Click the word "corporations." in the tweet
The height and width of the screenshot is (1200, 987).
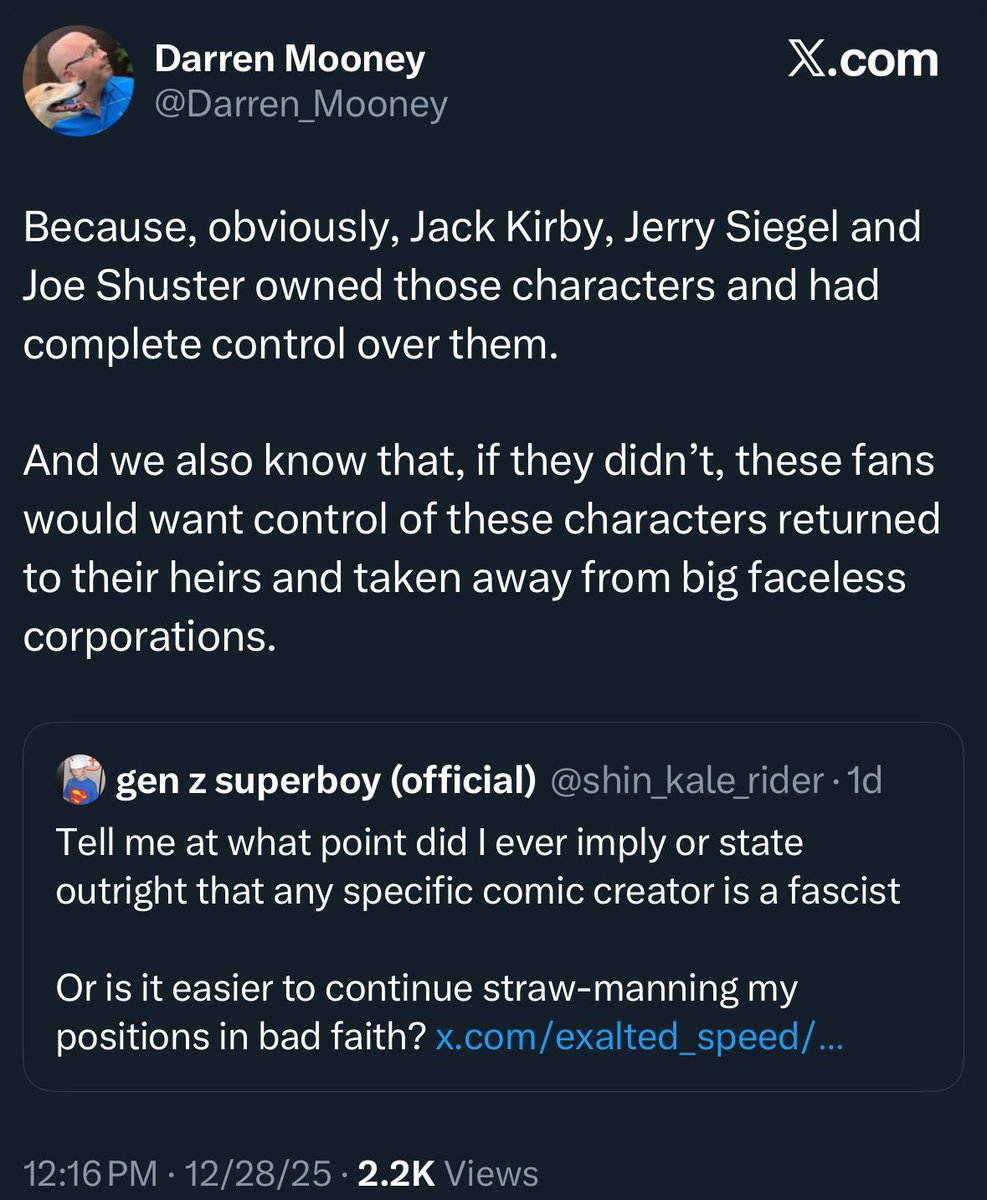[x=148, y=638]
